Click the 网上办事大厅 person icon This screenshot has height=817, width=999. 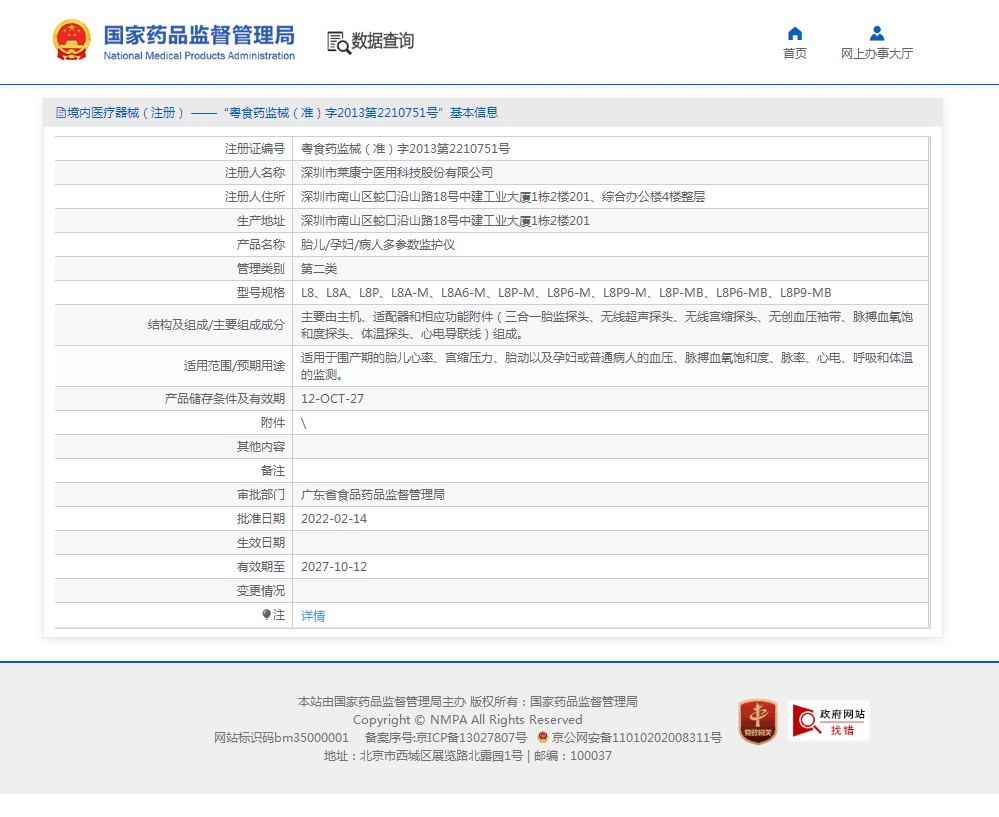[876, 33]
